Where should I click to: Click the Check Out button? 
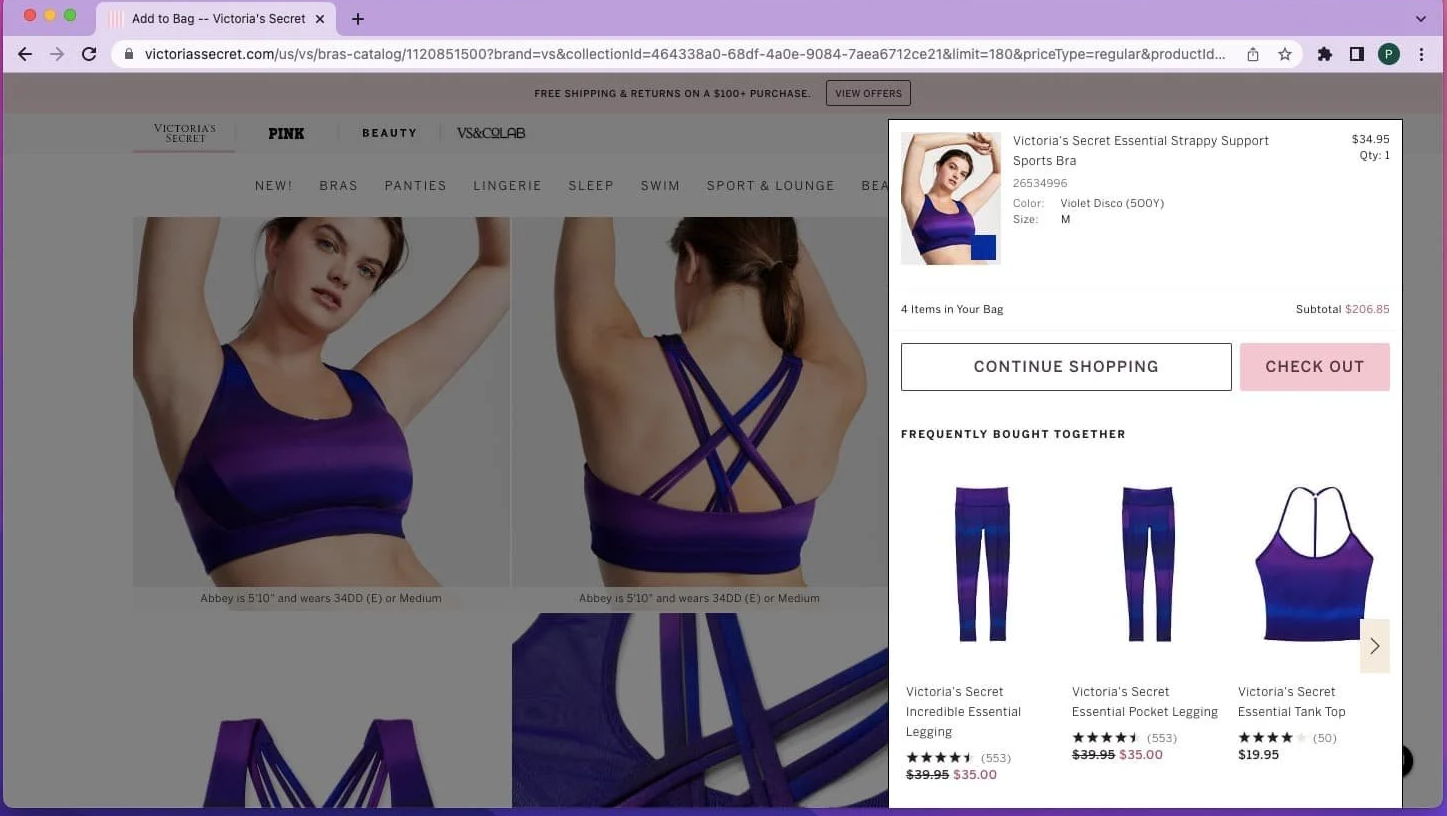1314,367
